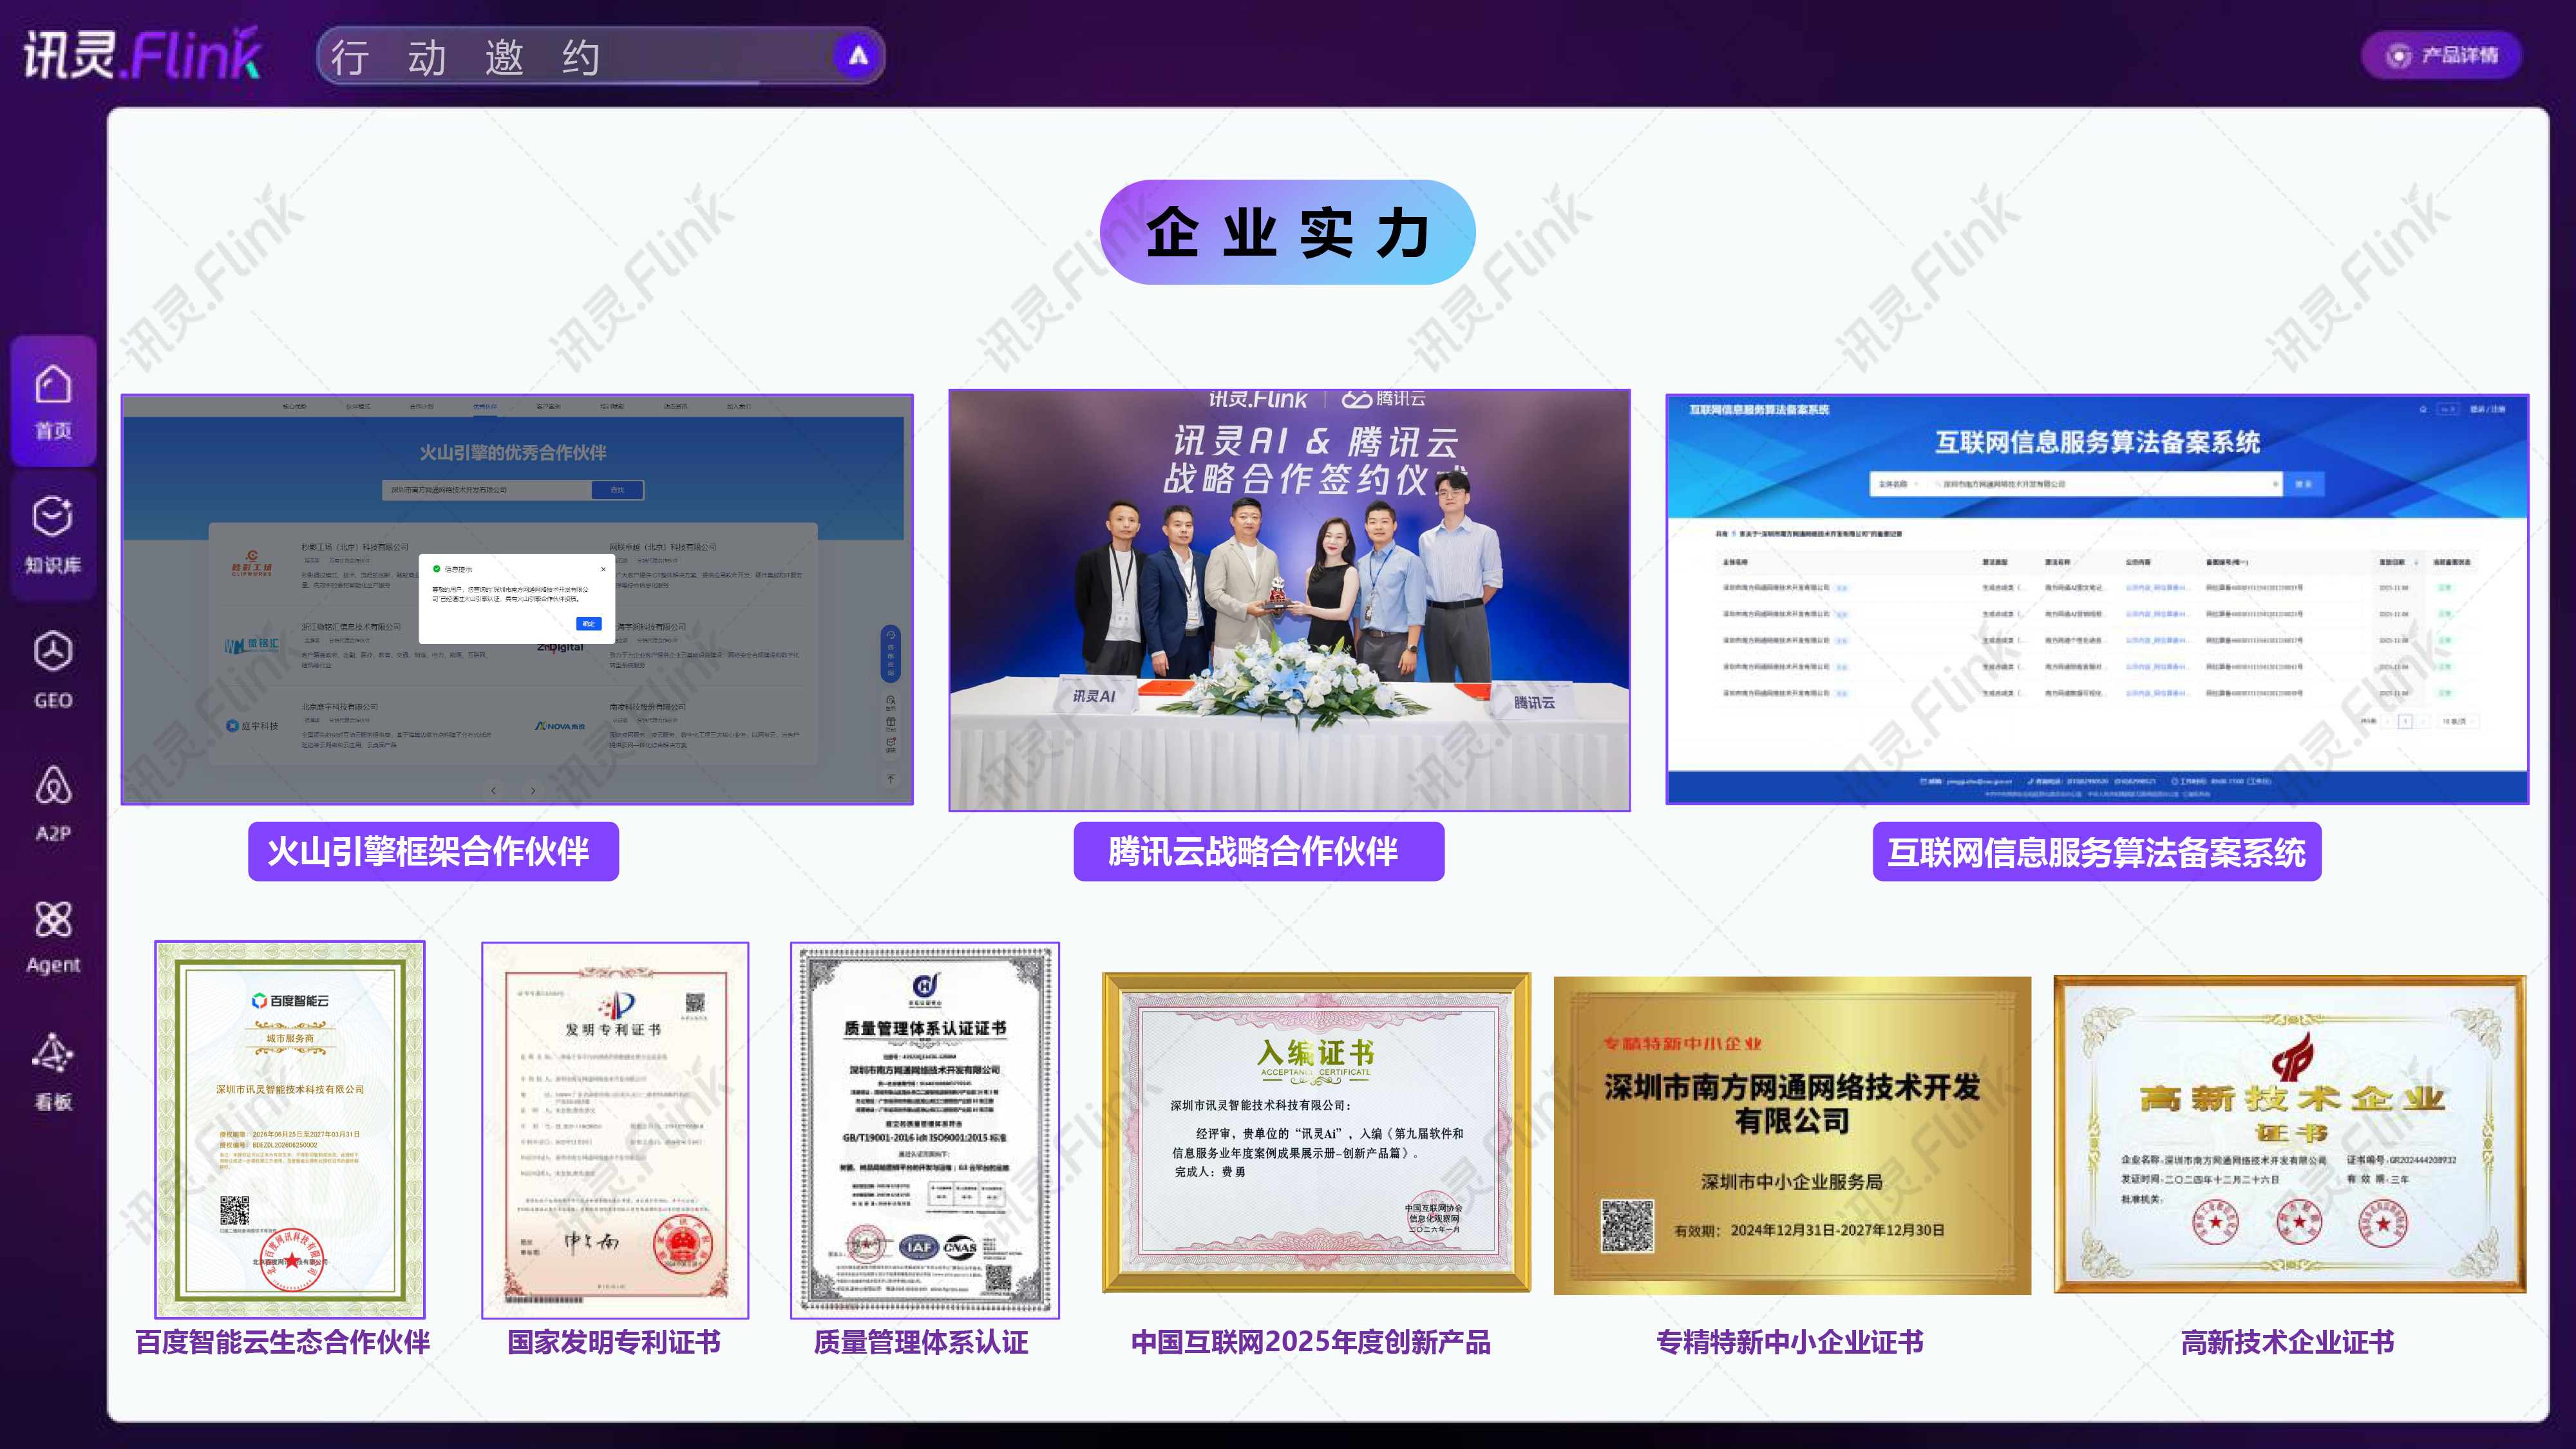This screenshot has height=1449, width=2576.
Task: Click the 中国互联网2025年度创新产品 caption
Action: (1311, 1342)
